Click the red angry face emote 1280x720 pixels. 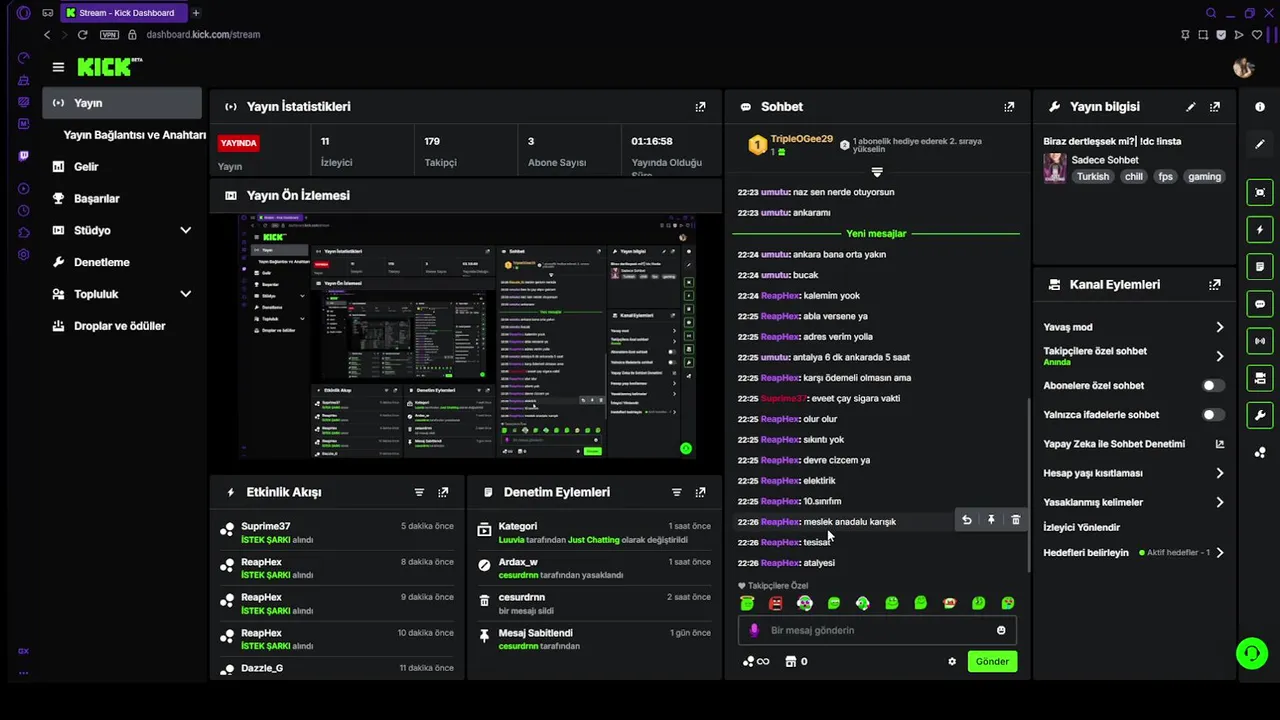[776, 603]
